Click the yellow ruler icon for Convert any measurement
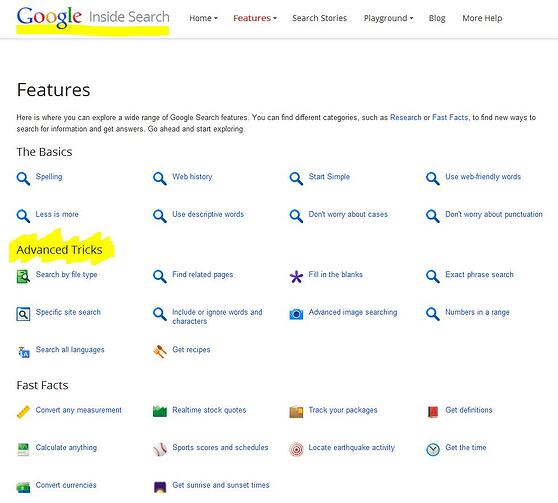 pos(23,412)
